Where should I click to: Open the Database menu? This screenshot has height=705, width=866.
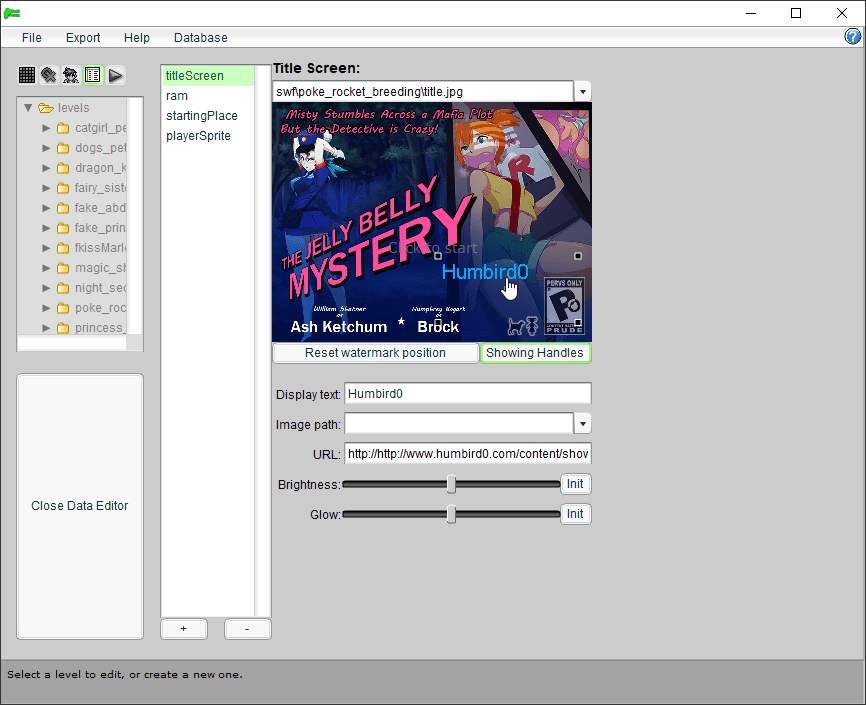pyautogui.click(x=200, y=38)
